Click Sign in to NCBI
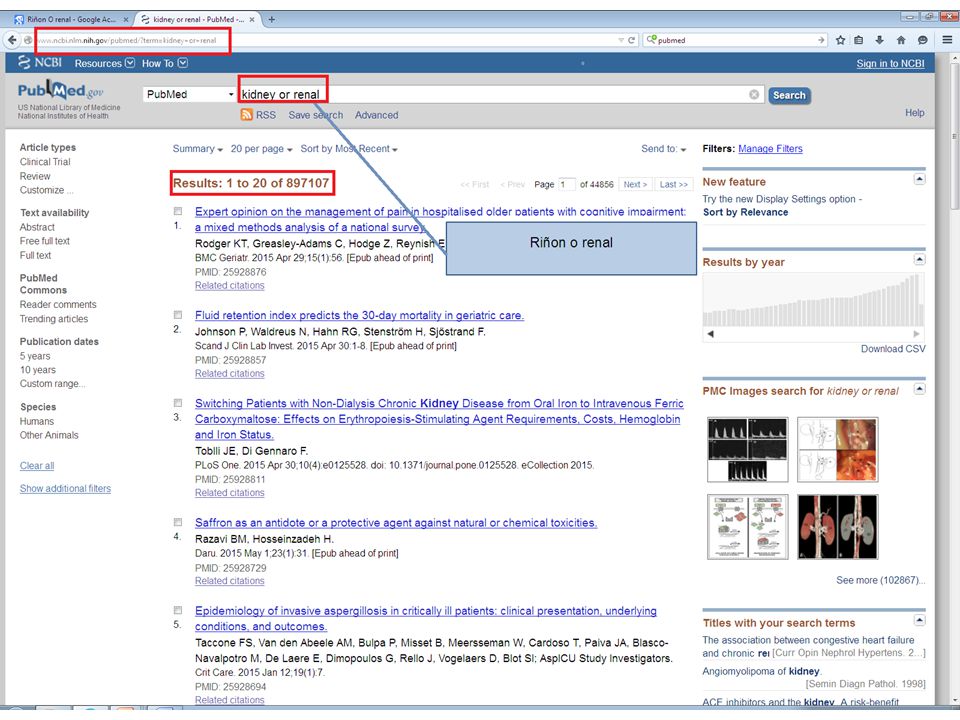The width and height of the screenshot is (960, 720). 890,63
